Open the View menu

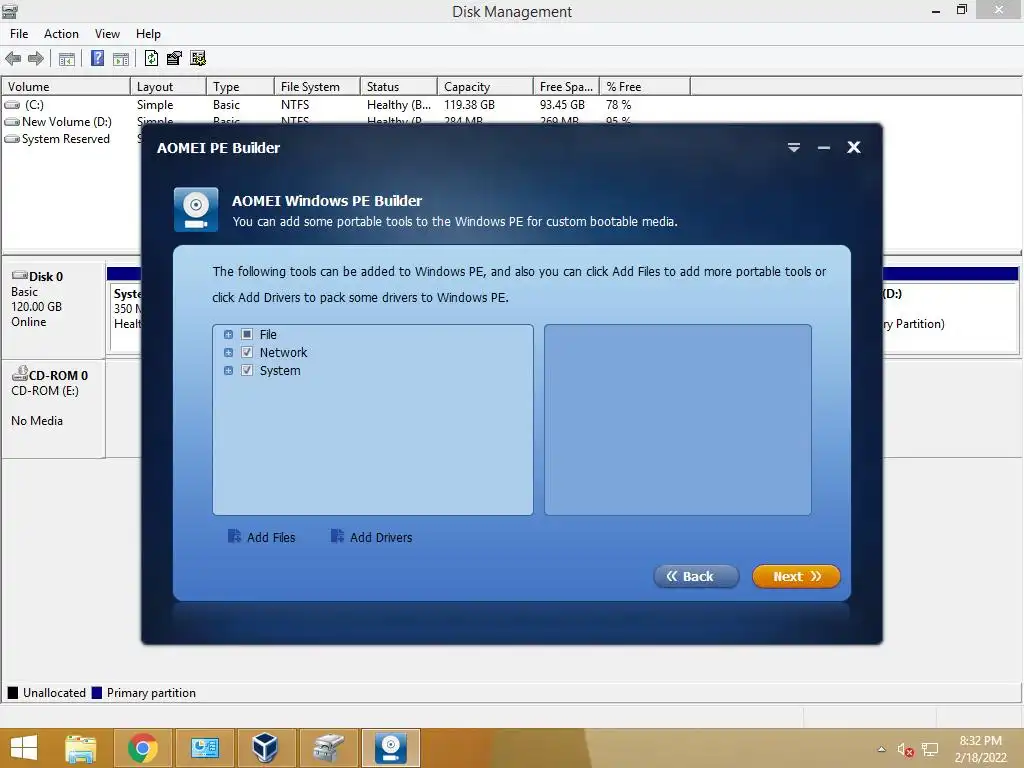coord(107,34)
